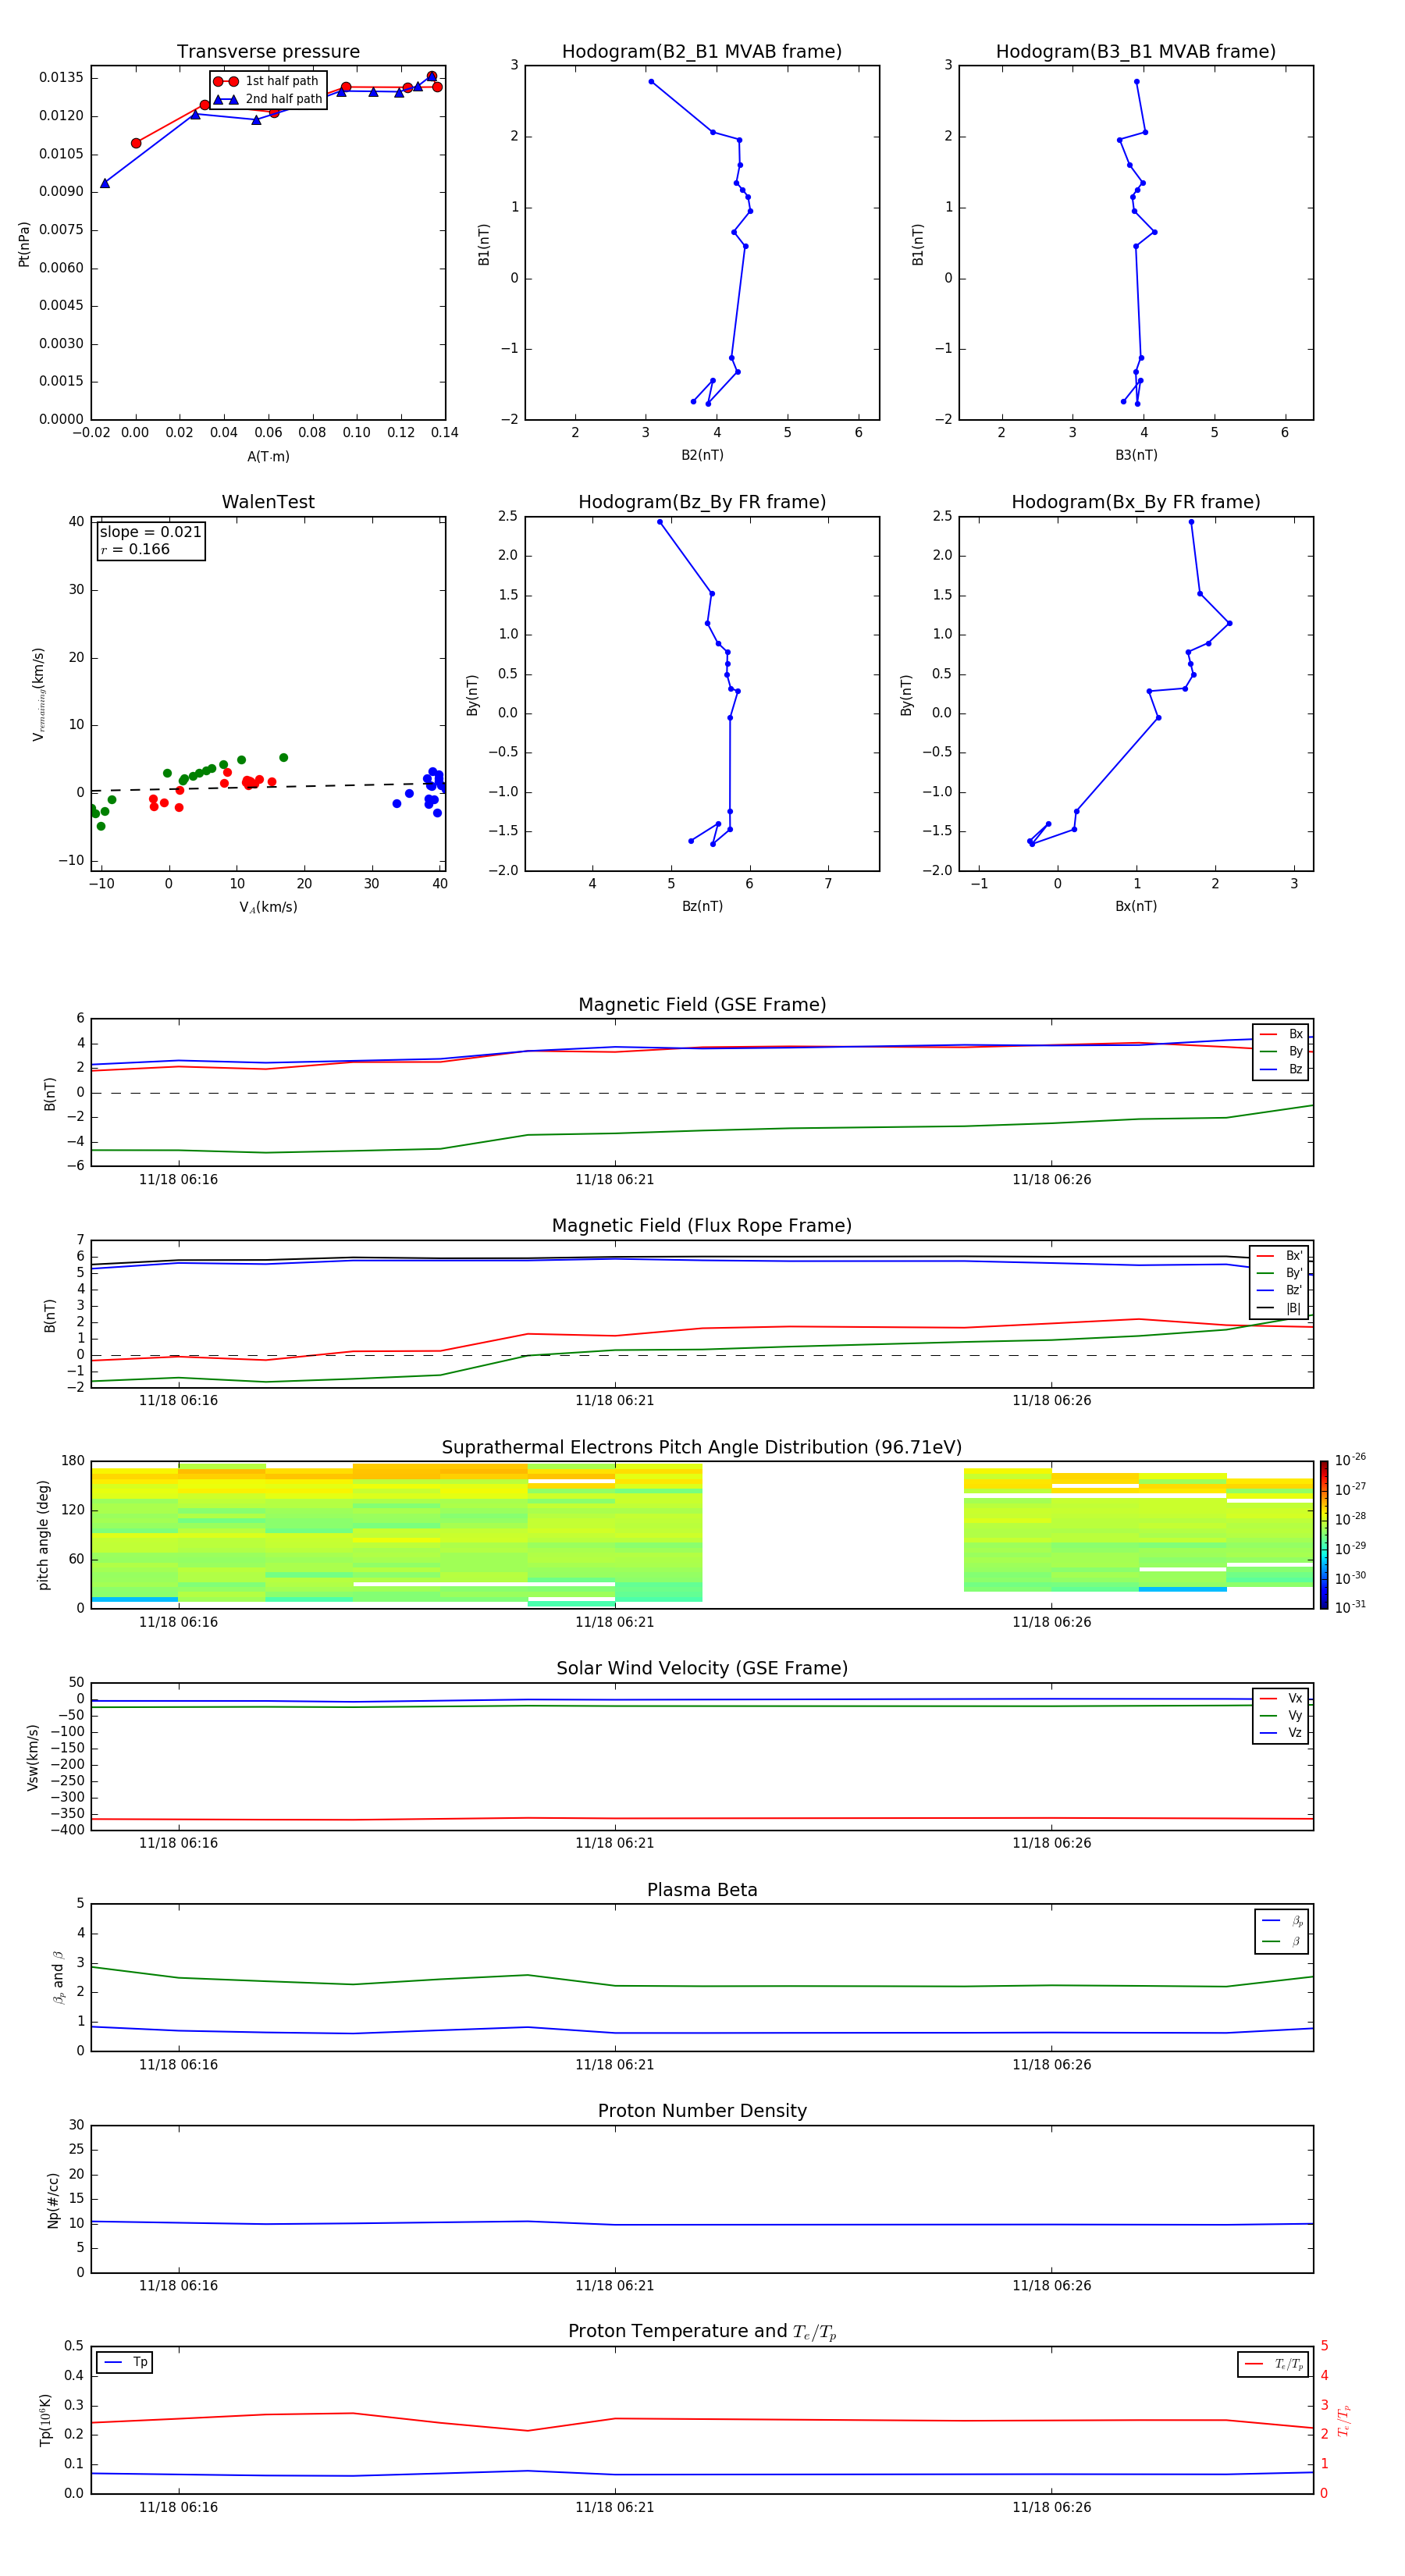Screen dimensions: 1405x2576
Task: Click the Magnetic Field (GSE Frame) title
Action: click(x=702, y=1005)
